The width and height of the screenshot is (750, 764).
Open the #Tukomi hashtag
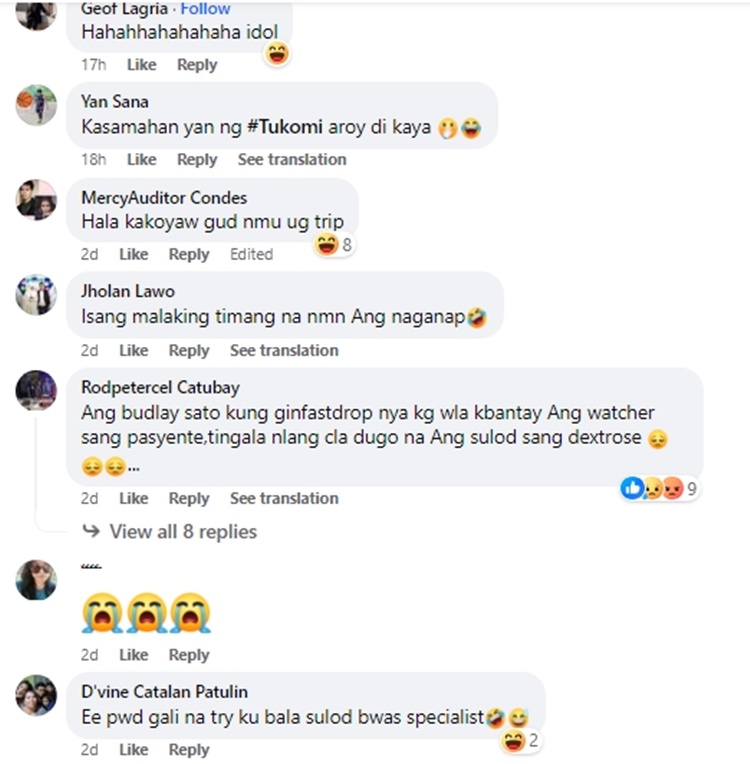(285, 127)
